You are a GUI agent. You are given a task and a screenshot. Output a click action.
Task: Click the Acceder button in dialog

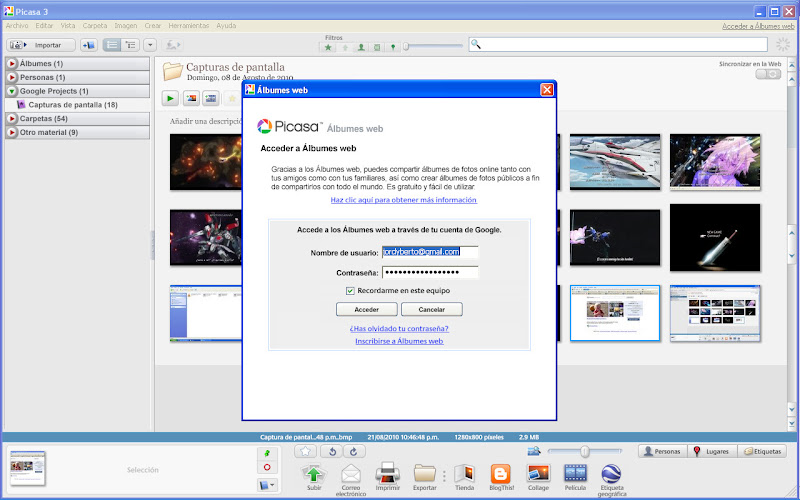(x=366, y=310)
